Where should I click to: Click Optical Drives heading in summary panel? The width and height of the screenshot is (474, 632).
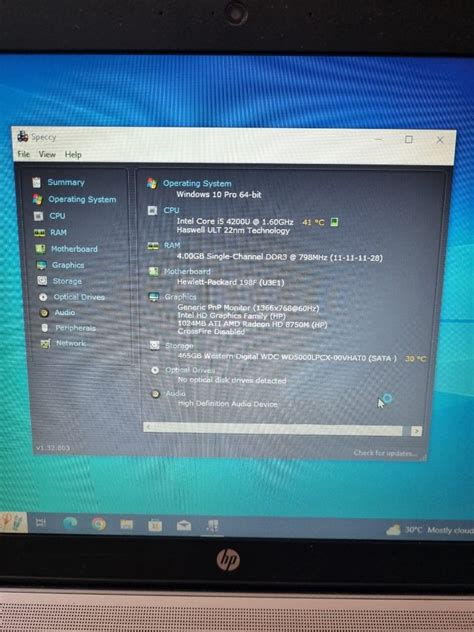(x=190, y=370)
